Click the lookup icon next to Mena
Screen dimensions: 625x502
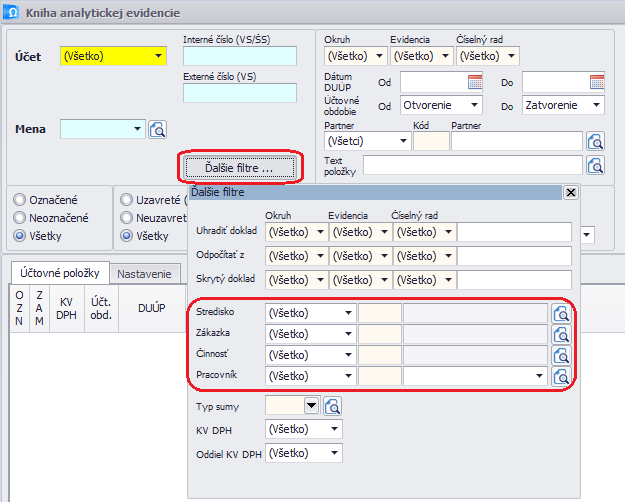point(158,129)
